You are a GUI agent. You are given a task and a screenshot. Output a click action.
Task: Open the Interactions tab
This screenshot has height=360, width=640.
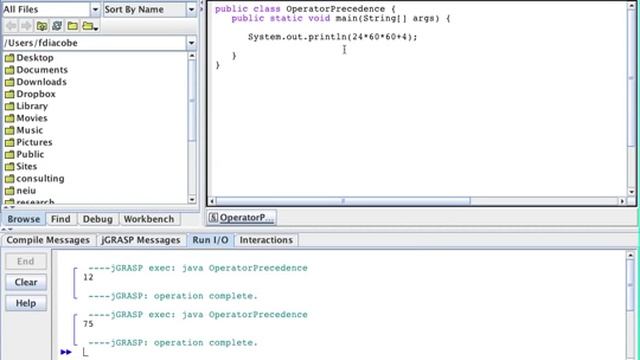click(266, 240)
